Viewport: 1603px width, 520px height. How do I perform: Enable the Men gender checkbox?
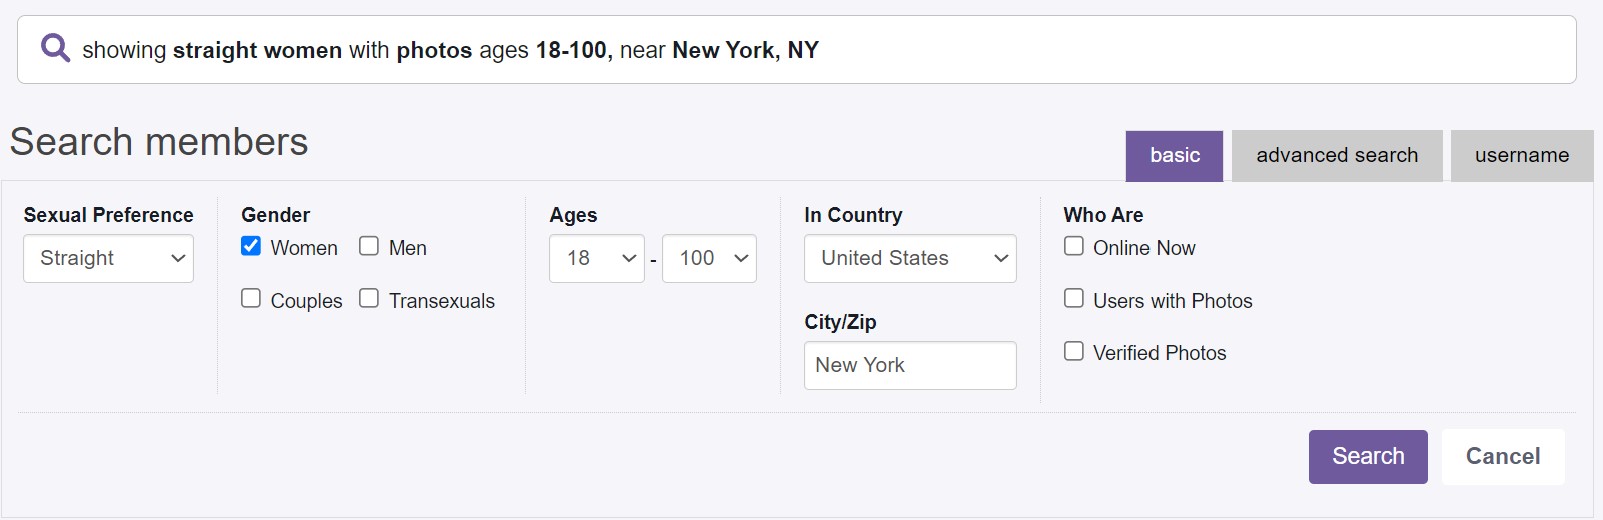(x=369, y=246)
